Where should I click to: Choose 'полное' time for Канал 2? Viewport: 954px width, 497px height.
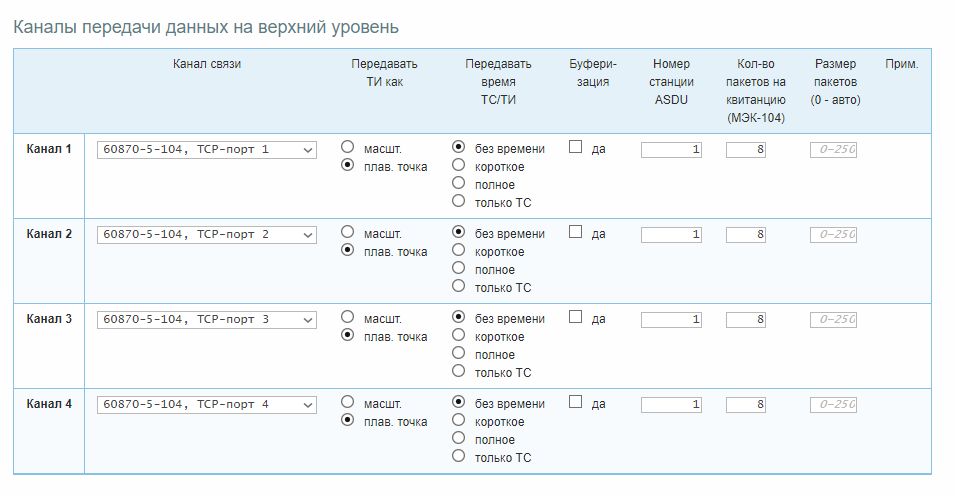click(459, 268)
